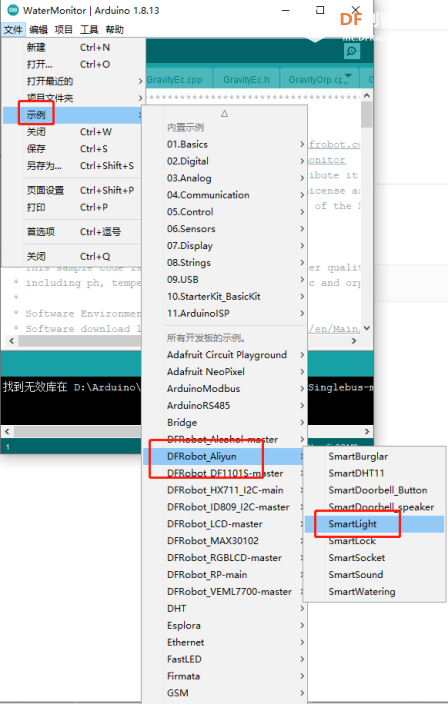Viewport: 448px width, 705px height.
Task: Open the 08.Strings examples submenu
Action: [x=225, y=263]
